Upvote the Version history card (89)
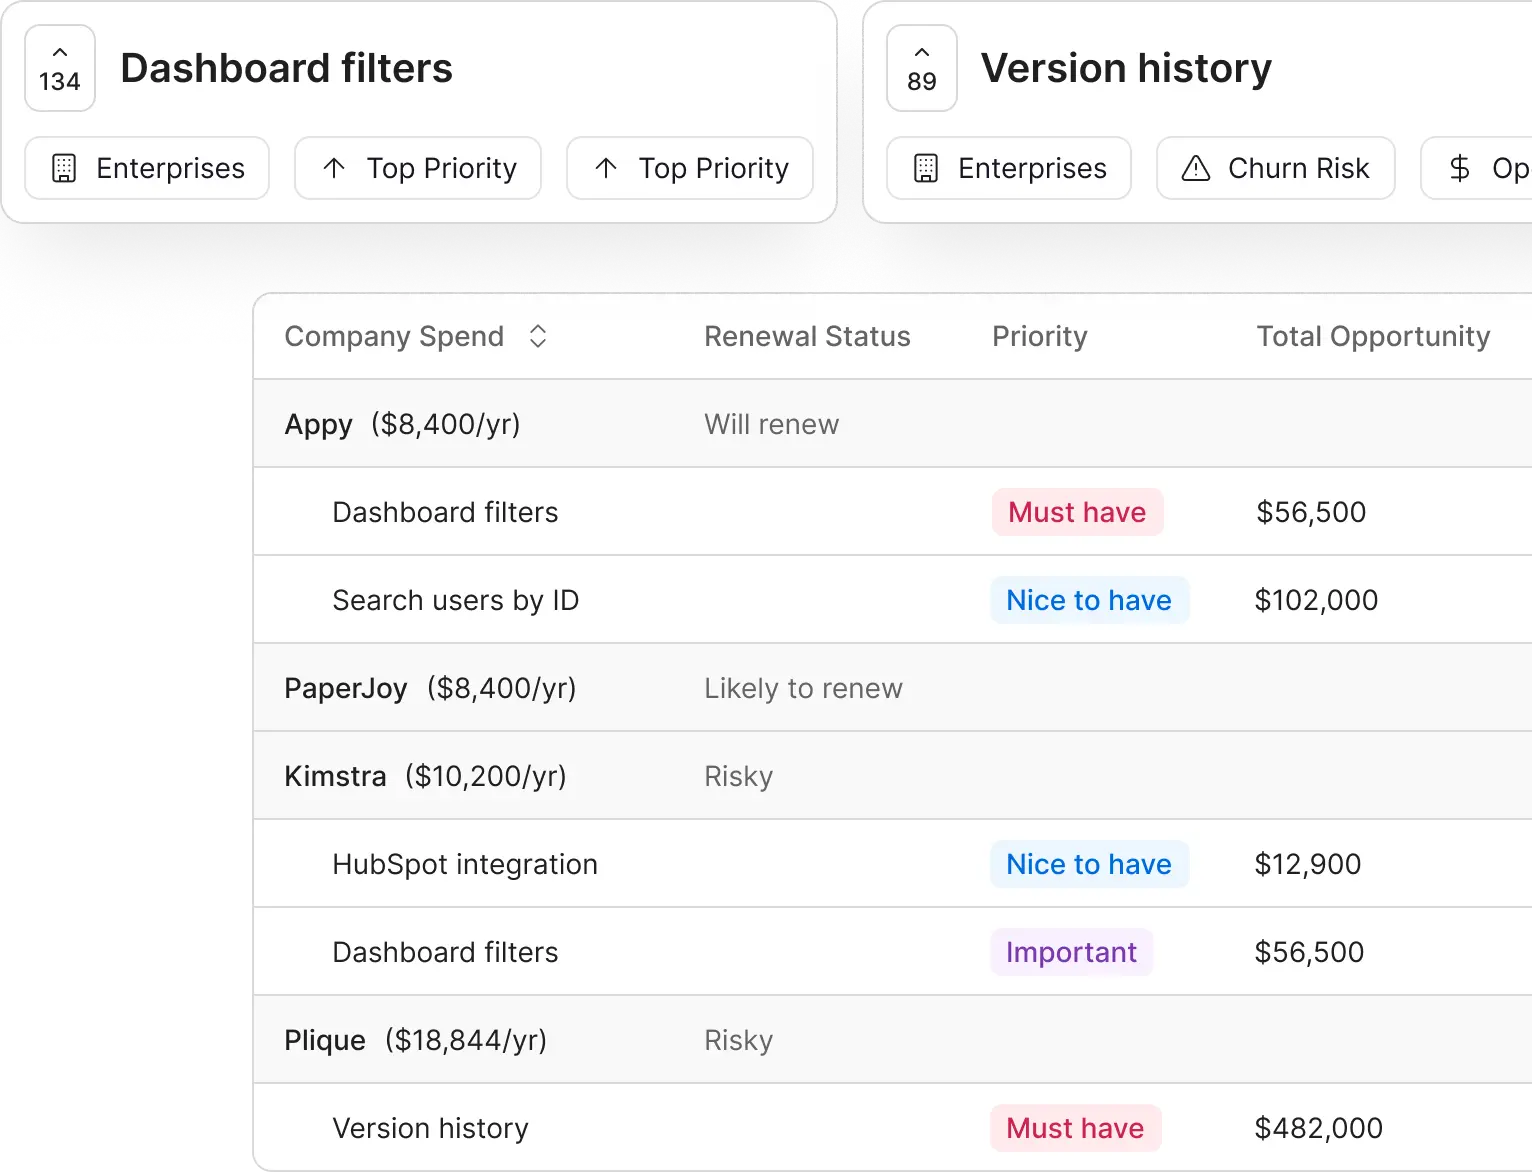The height and width of the screenshot is (1172, 1532). click(922, 68)
